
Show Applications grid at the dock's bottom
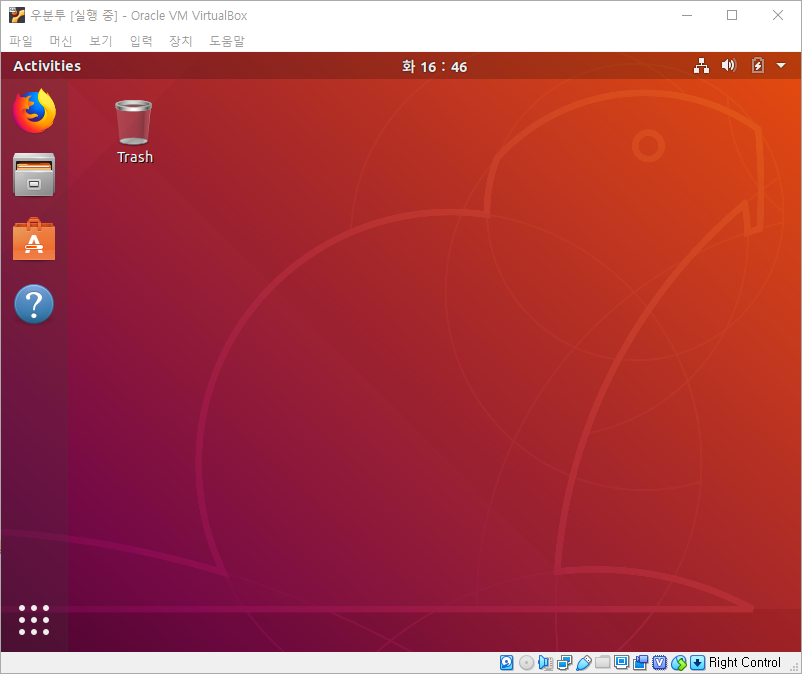pos(34,620)
